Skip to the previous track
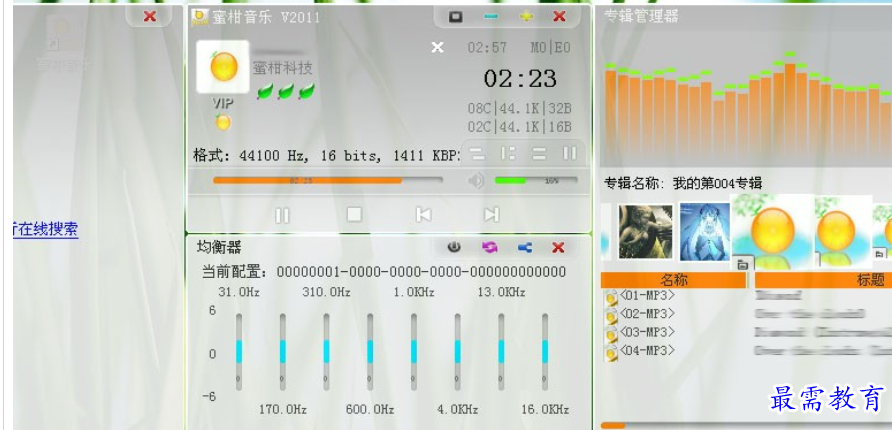Image resolution: width=892 pixels, height=430 pixels. click(x=423, y=214)
